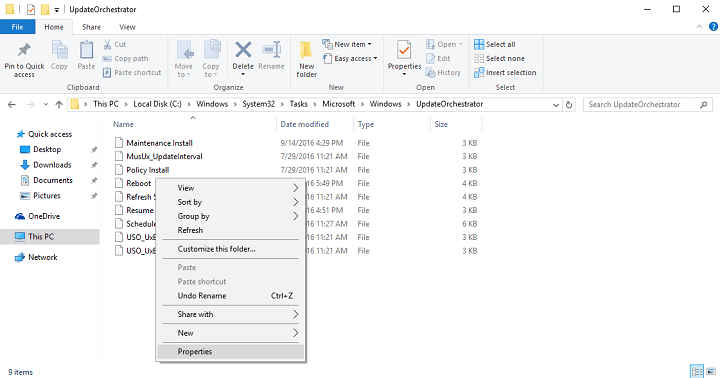
Task: Click Pin to Quick access icon
Action: tap(24, 50)
